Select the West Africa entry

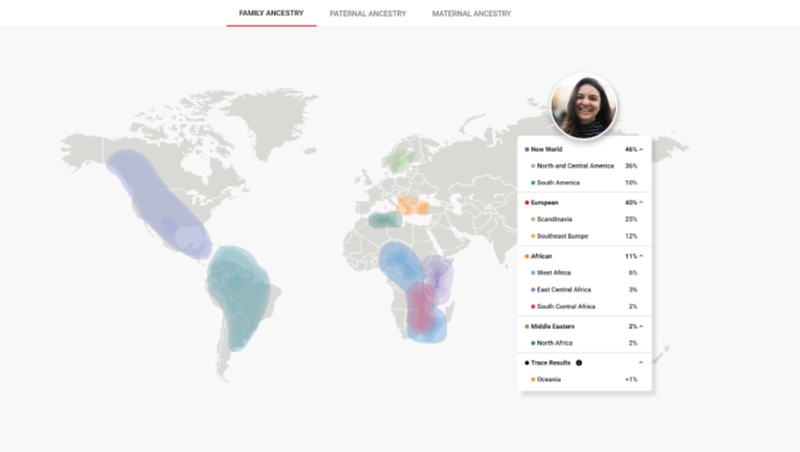coord(557,272)
